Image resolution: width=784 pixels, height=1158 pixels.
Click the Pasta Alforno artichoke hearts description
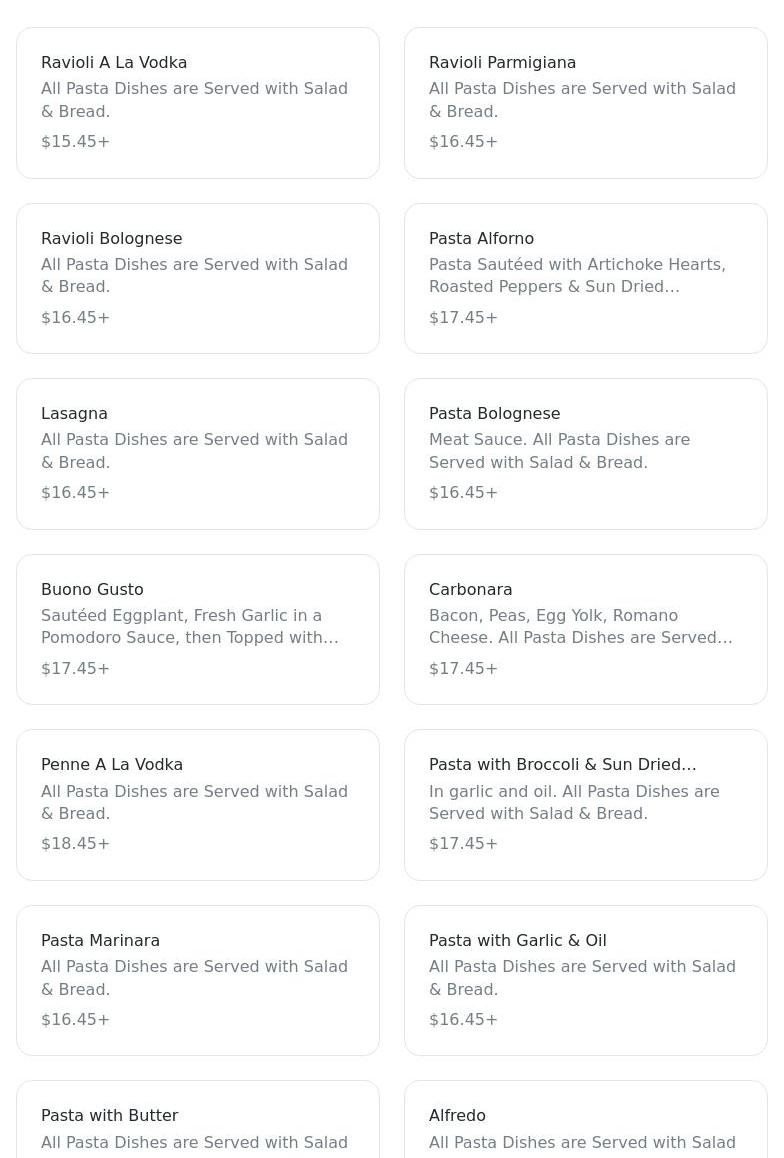577,276
